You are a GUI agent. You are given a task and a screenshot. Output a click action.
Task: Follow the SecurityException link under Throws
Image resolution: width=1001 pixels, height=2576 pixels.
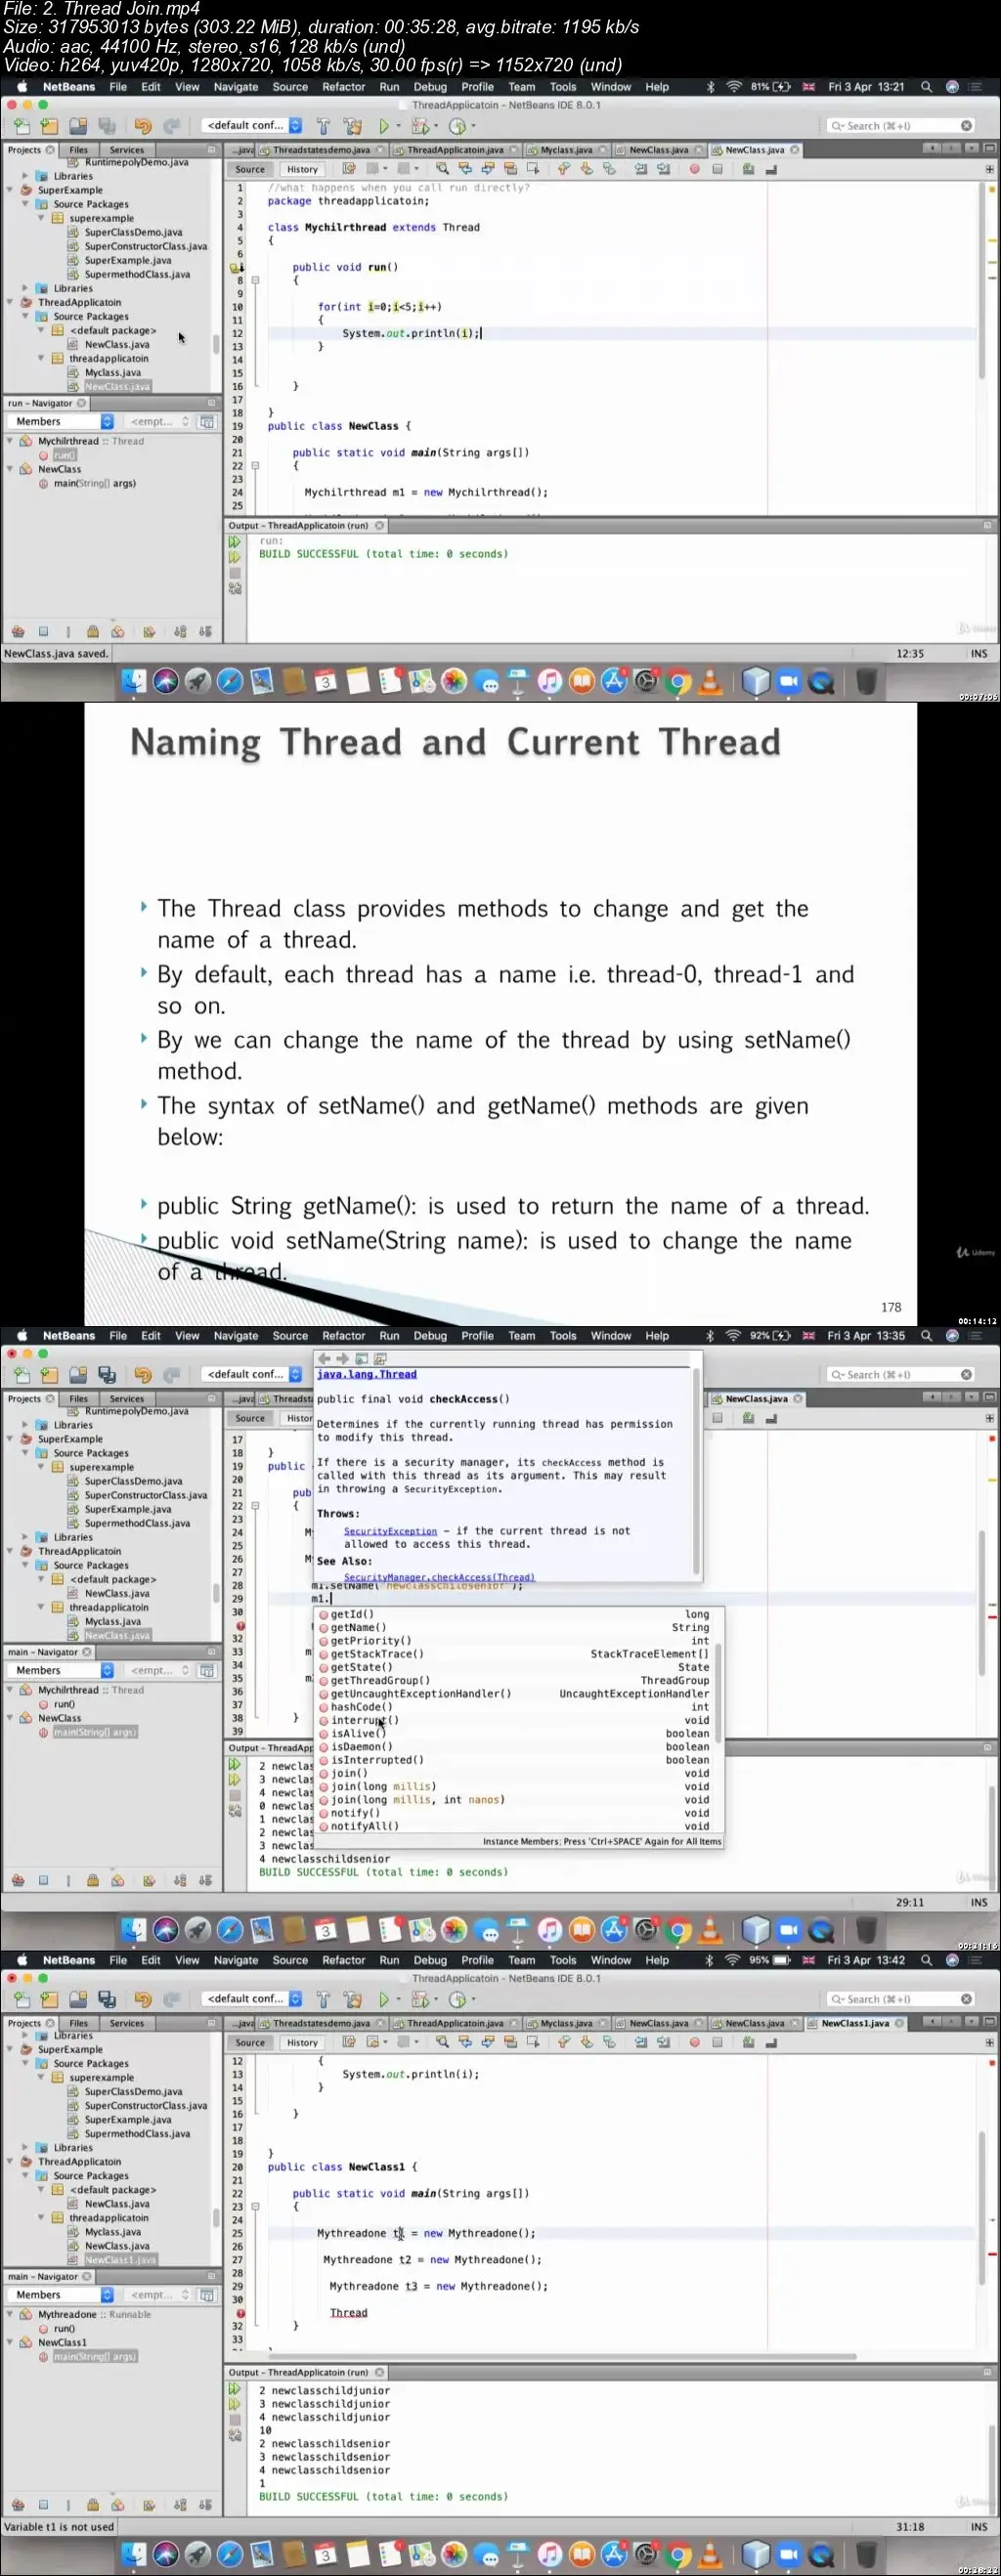click(390, 1531)
